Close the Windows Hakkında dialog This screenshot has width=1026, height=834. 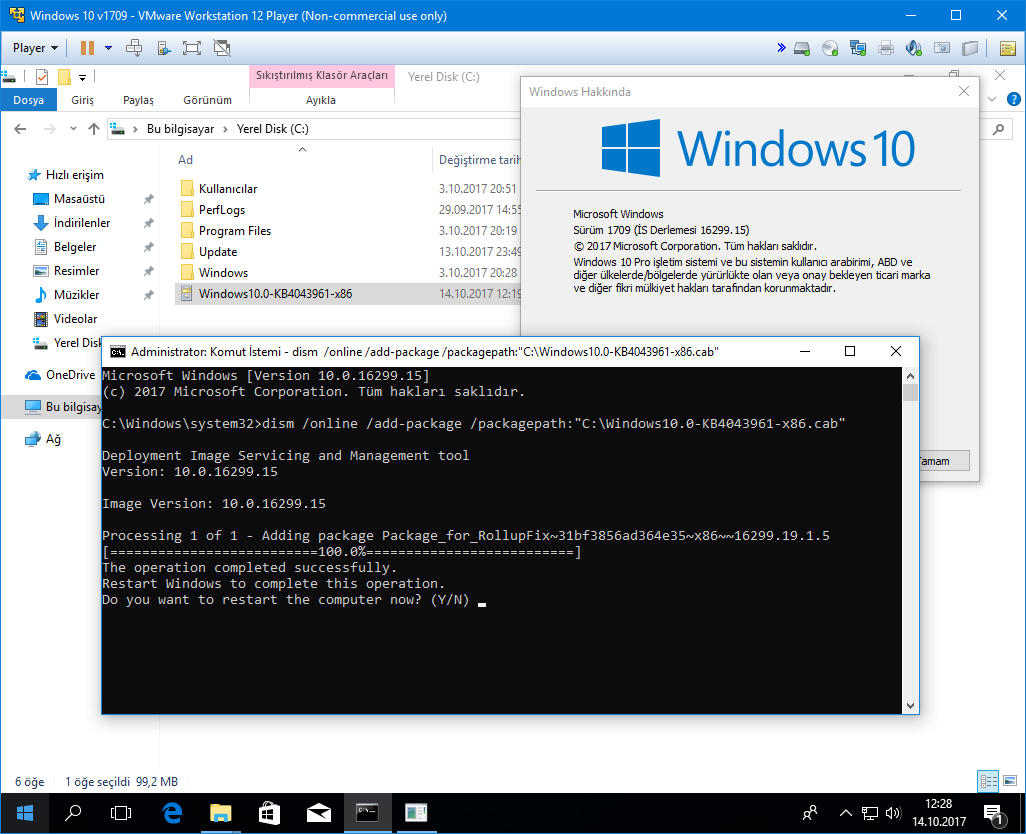point(964,92)
